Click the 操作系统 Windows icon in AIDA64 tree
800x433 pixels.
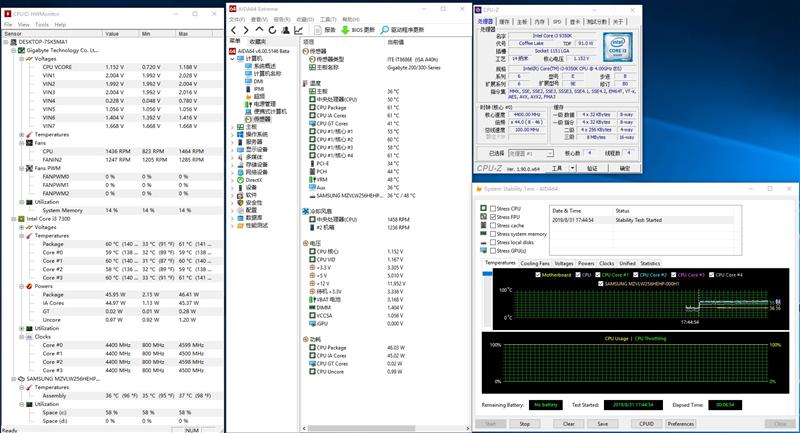(240, 134)
